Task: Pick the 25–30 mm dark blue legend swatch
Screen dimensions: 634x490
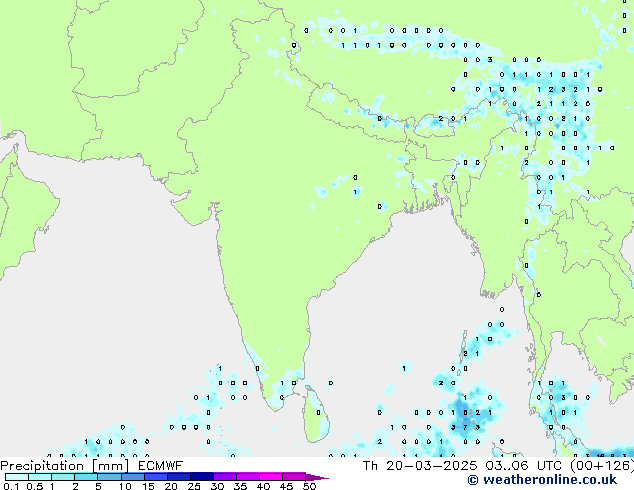Action: [x=202, y=477]
